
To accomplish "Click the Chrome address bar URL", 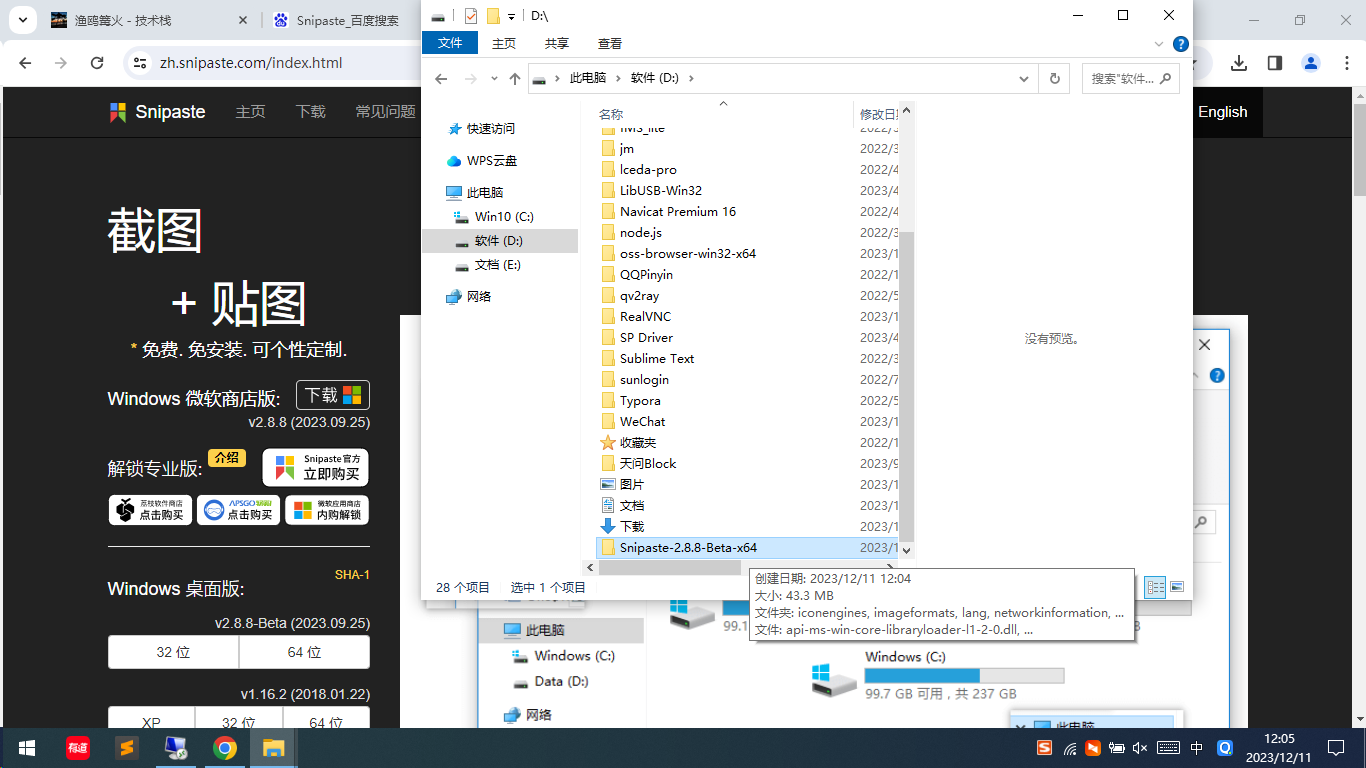I will click(251, 63).
